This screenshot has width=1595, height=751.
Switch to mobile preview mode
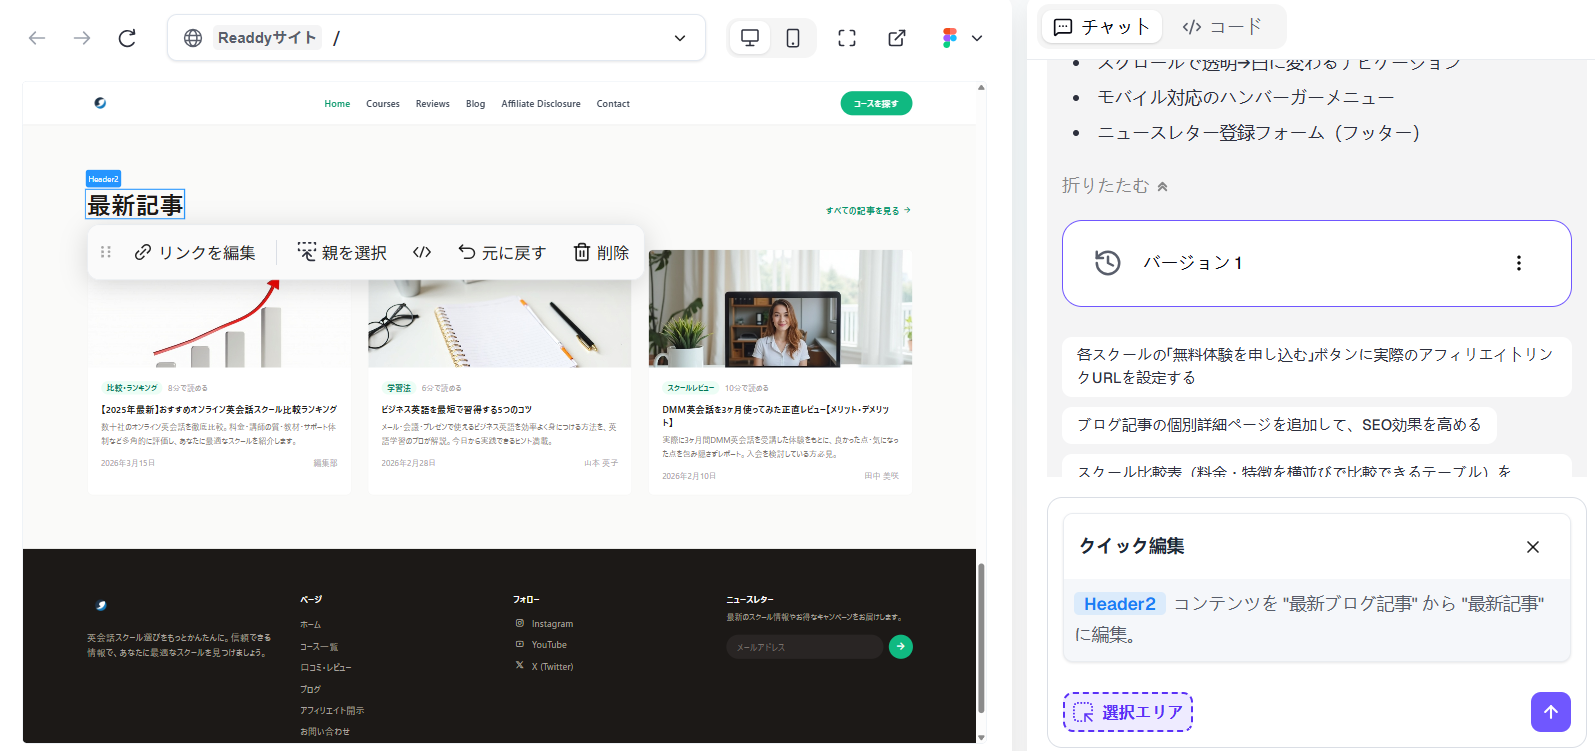793,38
